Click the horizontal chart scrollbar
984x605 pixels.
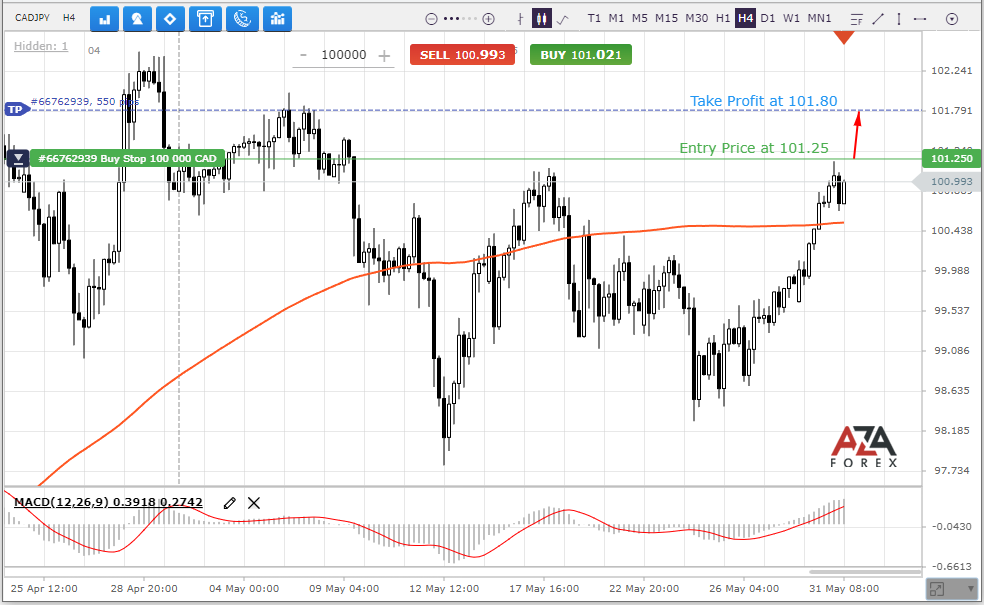coord(865,572)
